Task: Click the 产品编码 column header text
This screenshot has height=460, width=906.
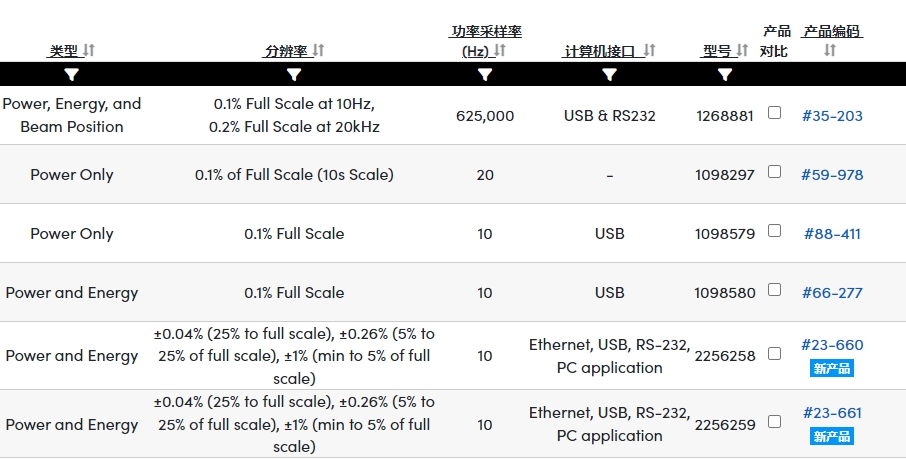Action: tap(832, 31)
